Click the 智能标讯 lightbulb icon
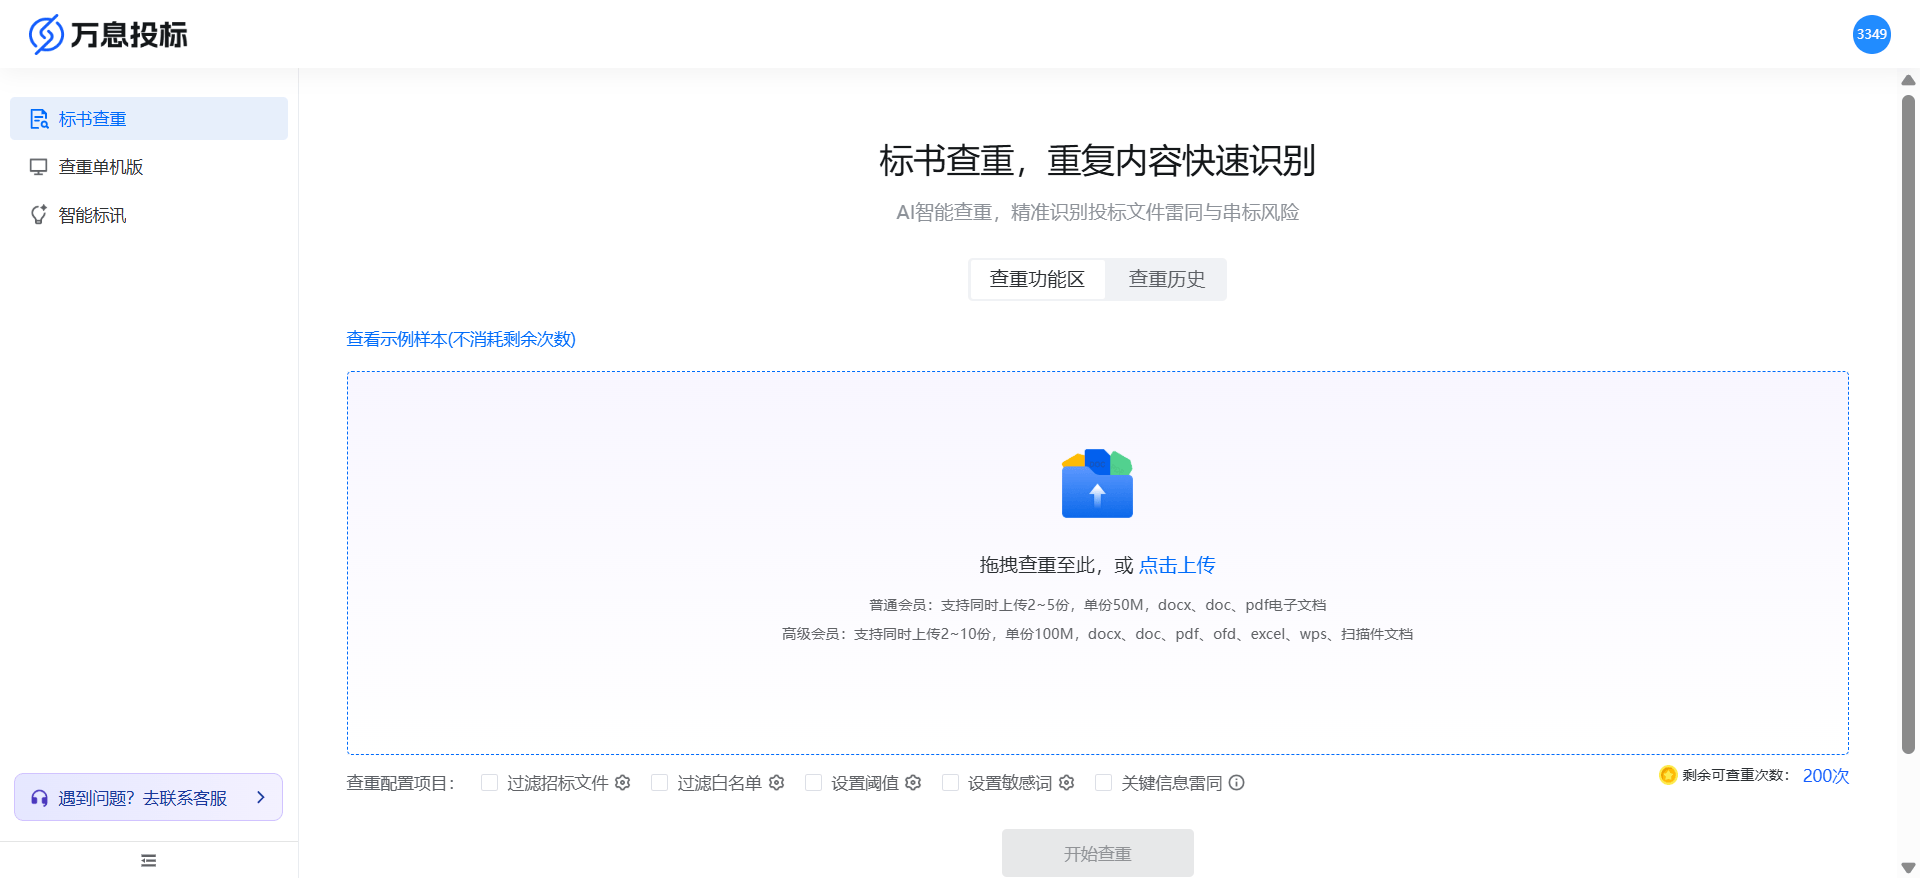This screenshot has height=878, width=1920. coord(39,215)
